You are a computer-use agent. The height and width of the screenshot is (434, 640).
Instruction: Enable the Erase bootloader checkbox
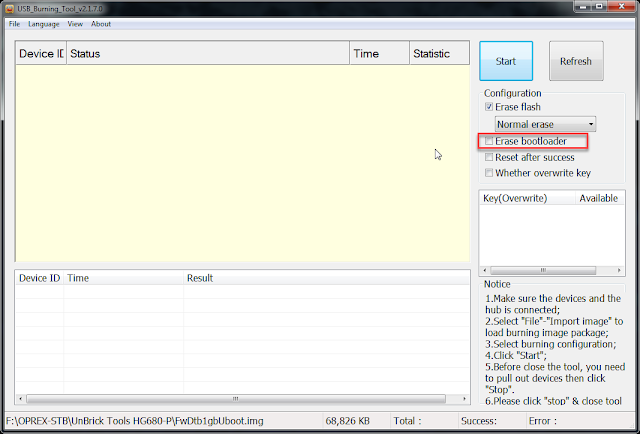(x=489, y=142)
